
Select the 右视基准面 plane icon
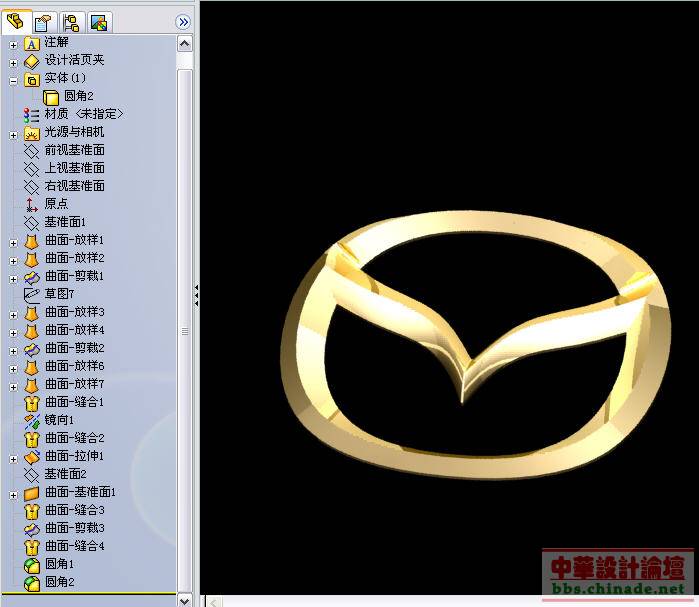[32, 187]
